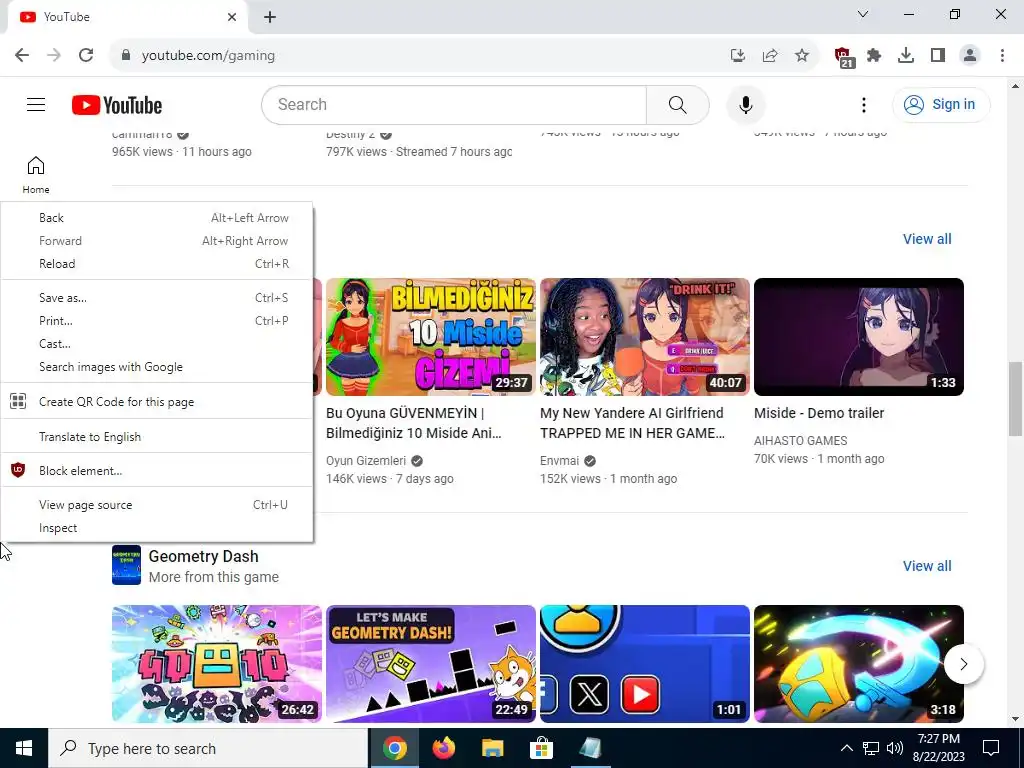Click the address bar URL
The image size is (1024, 768).
click(208, 56)
